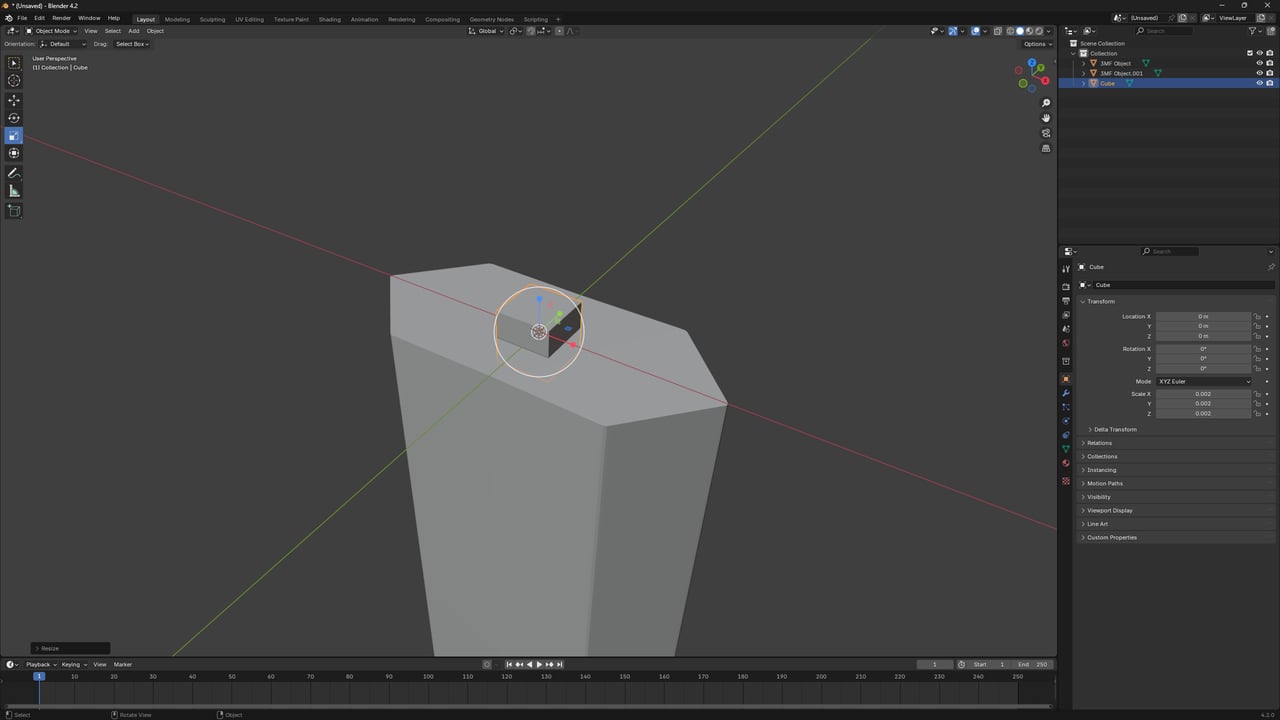Select the Move tool
Viewport: 1280px width, 720px height.
click(x=14, y=100)
